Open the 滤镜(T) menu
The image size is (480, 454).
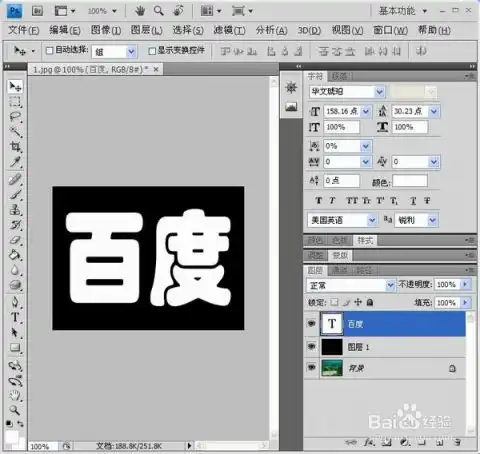point(229,30)
